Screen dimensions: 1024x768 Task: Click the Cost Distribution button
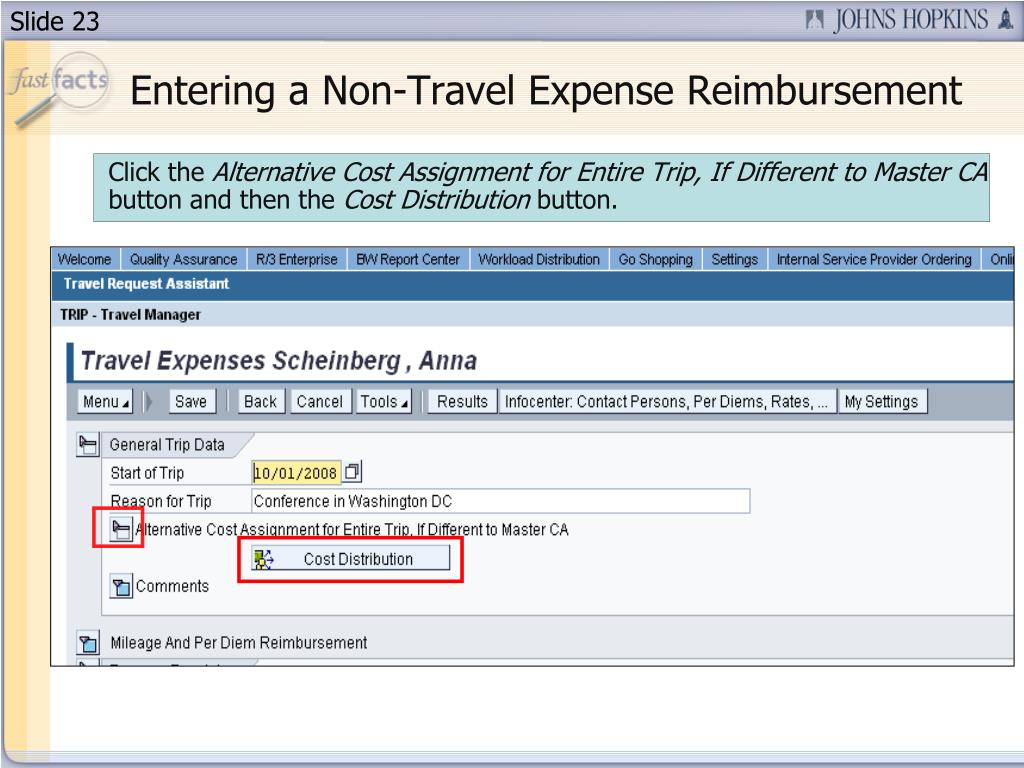351,559
